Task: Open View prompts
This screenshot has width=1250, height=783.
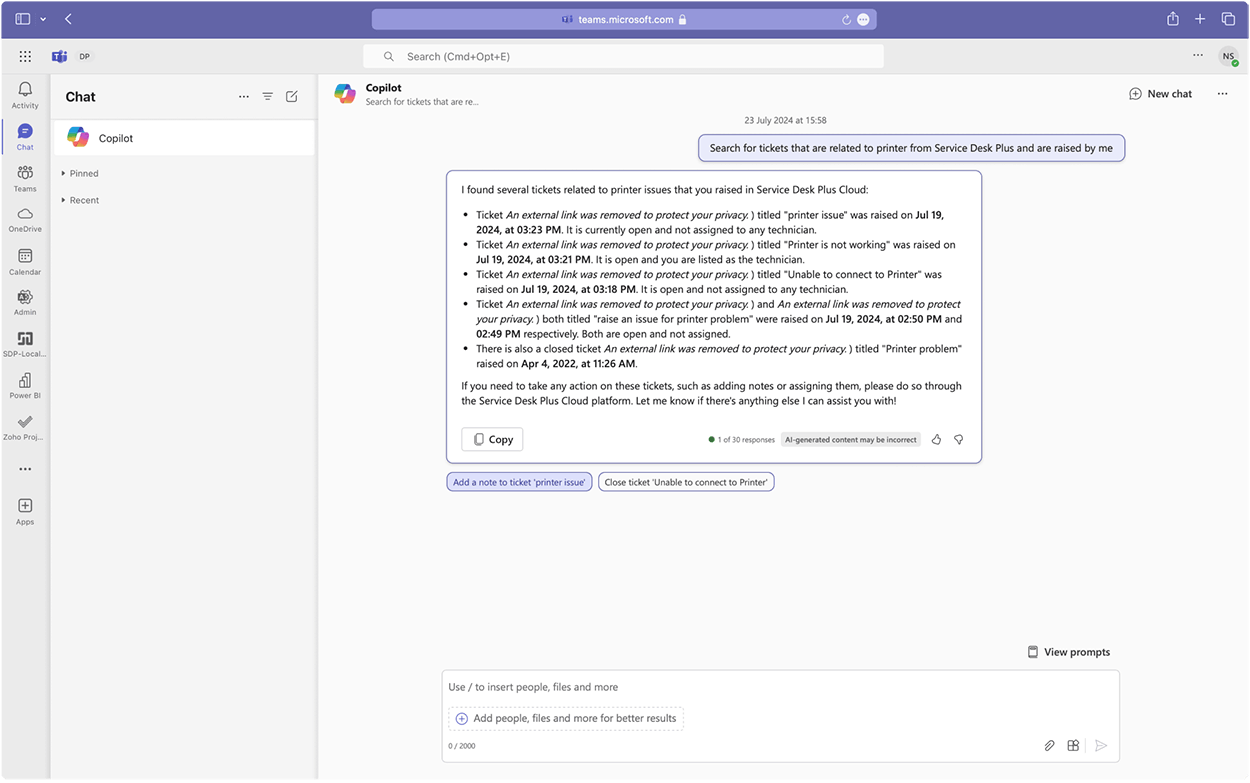Action: tap(1068, 652)
